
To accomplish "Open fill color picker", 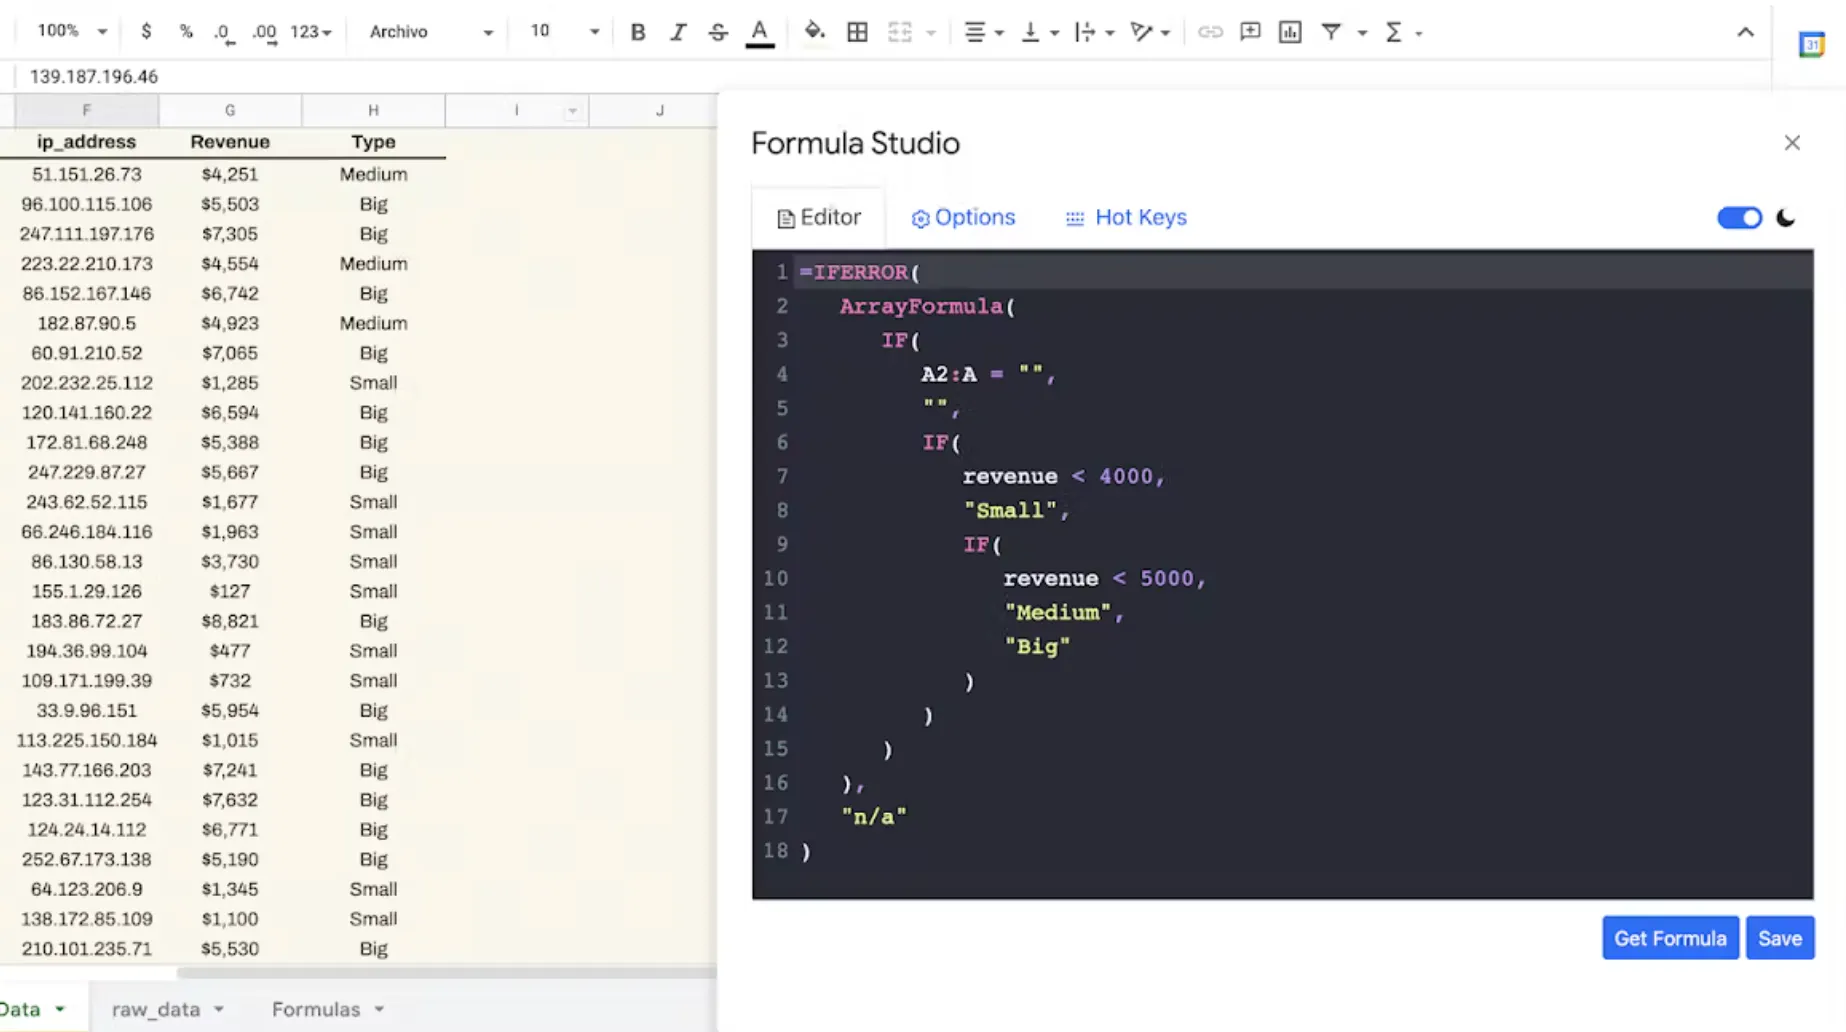I will pos(814,32).
